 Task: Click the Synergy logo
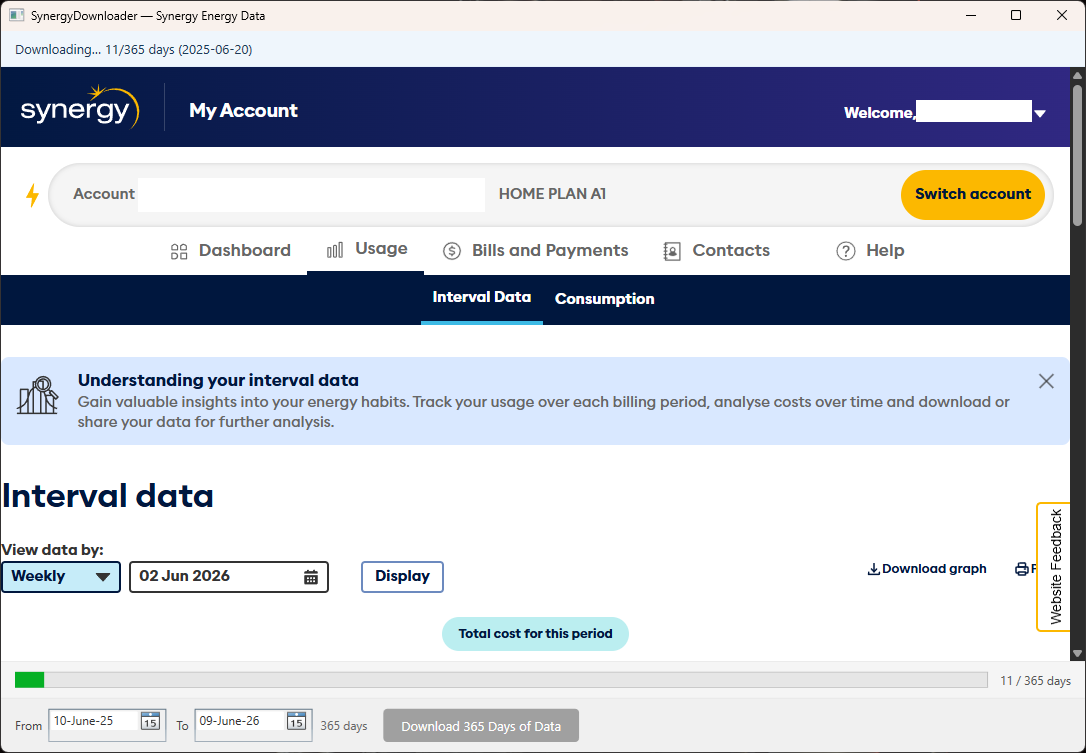point(80,107)
